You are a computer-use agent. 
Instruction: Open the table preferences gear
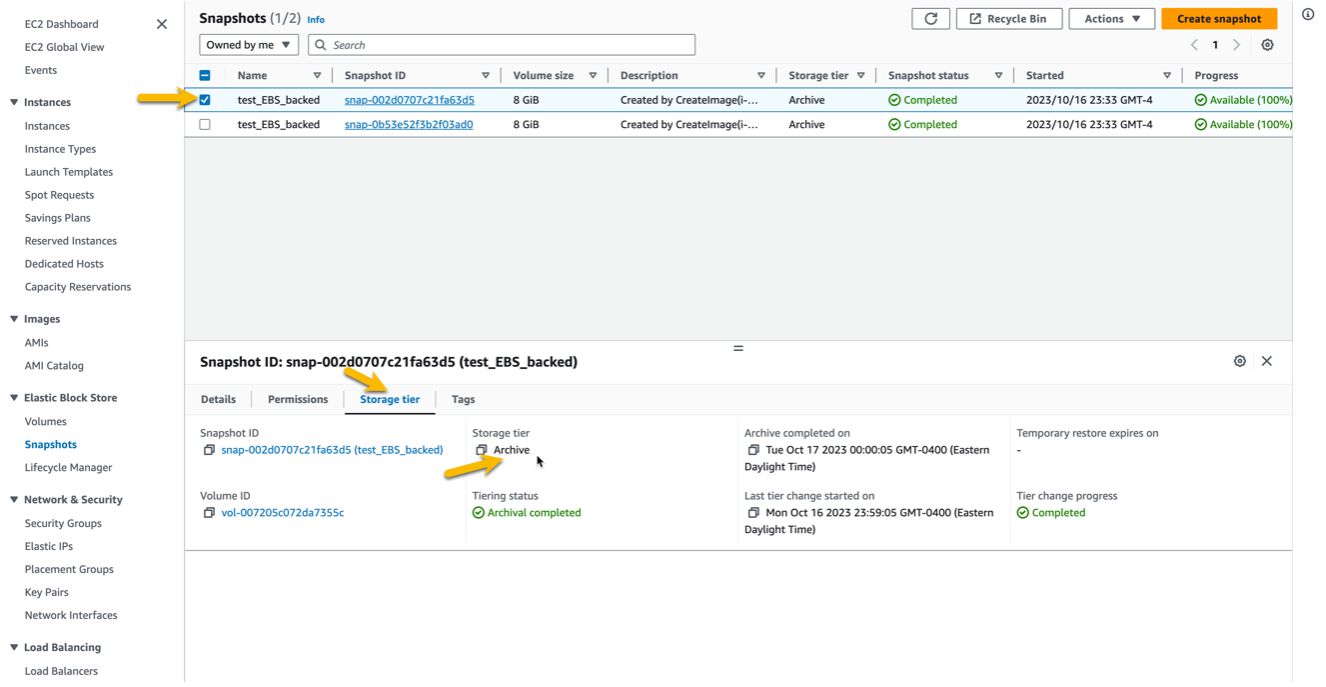coord(1268,44)
